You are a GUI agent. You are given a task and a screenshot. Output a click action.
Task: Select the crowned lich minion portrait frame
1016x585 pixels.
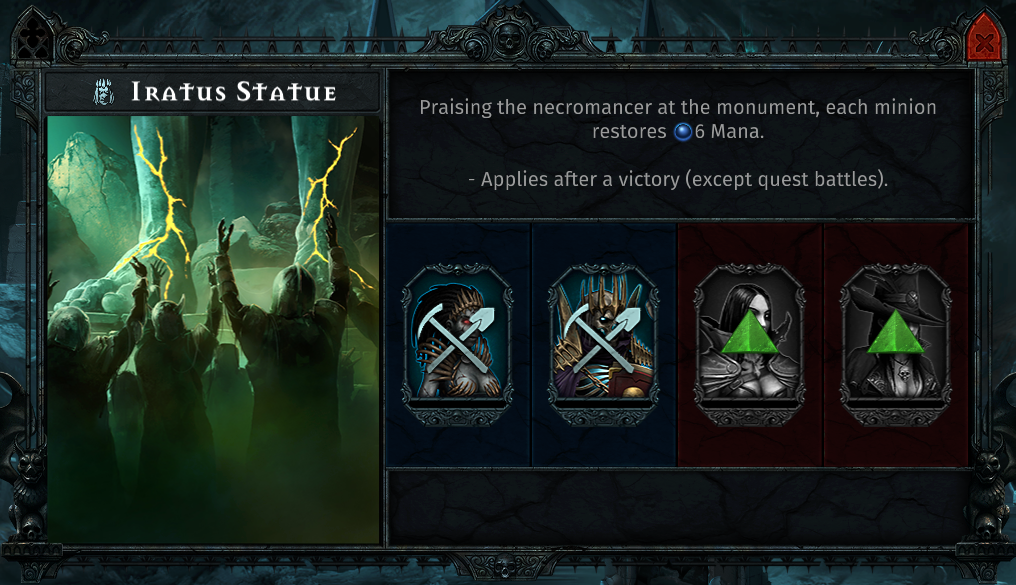pyautogui.click(x=604, y=344)
